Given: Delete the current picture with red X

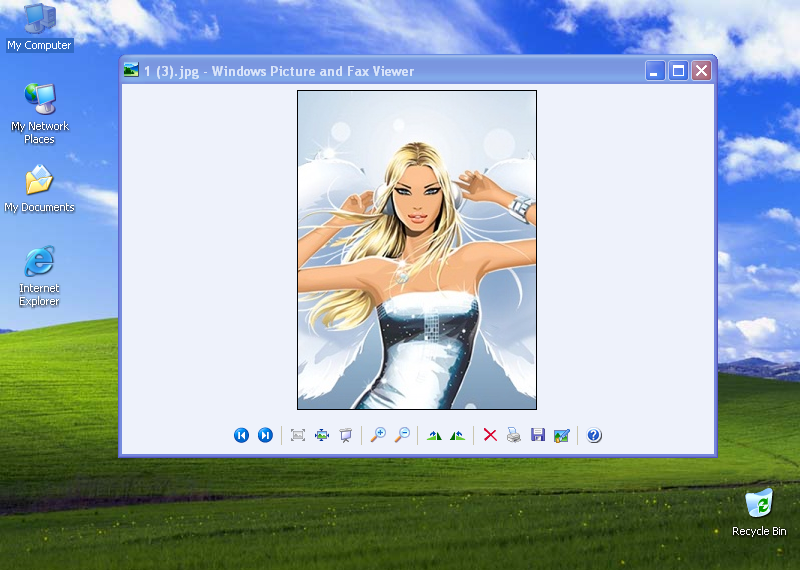Looking at the screenshot, I should (x=490, y=435).
